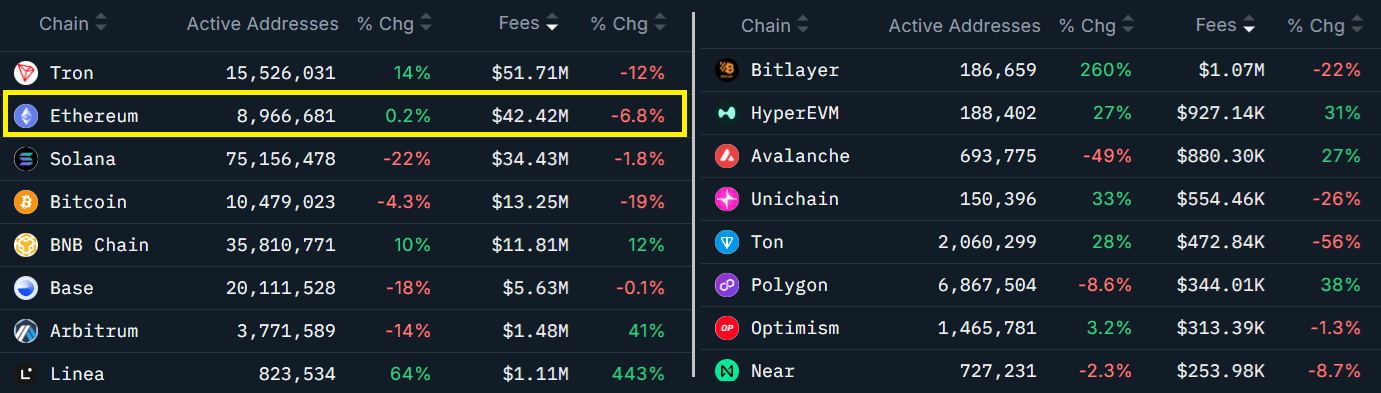Image resolution: width=1381 pixels, height=393 pixels.
Task: Click the BNB Chain logo icon
Action: point(25,245)
